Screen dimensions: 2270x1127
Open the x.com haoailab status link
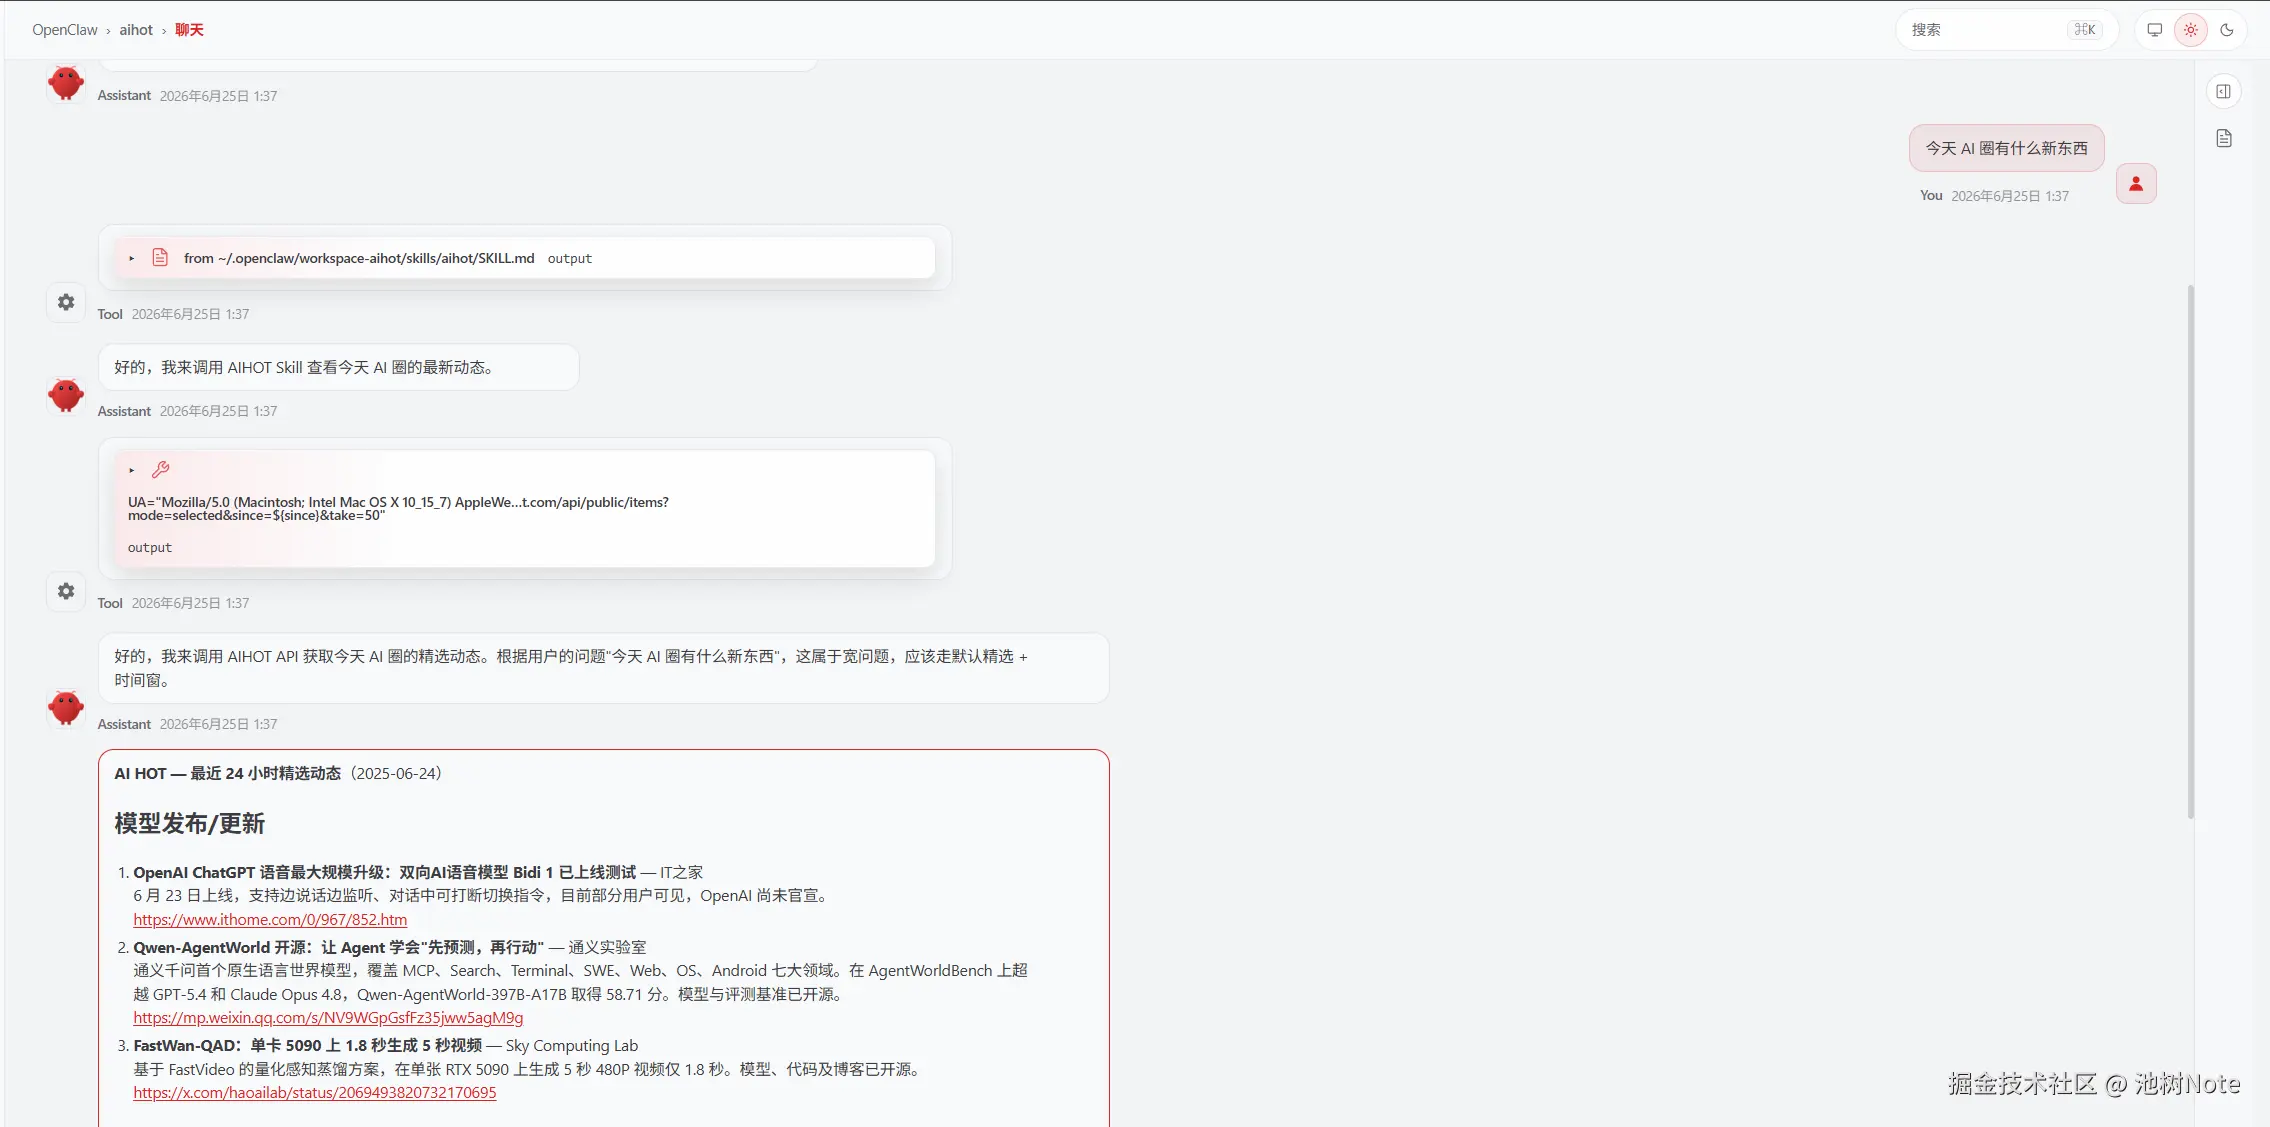(314, 1092)
